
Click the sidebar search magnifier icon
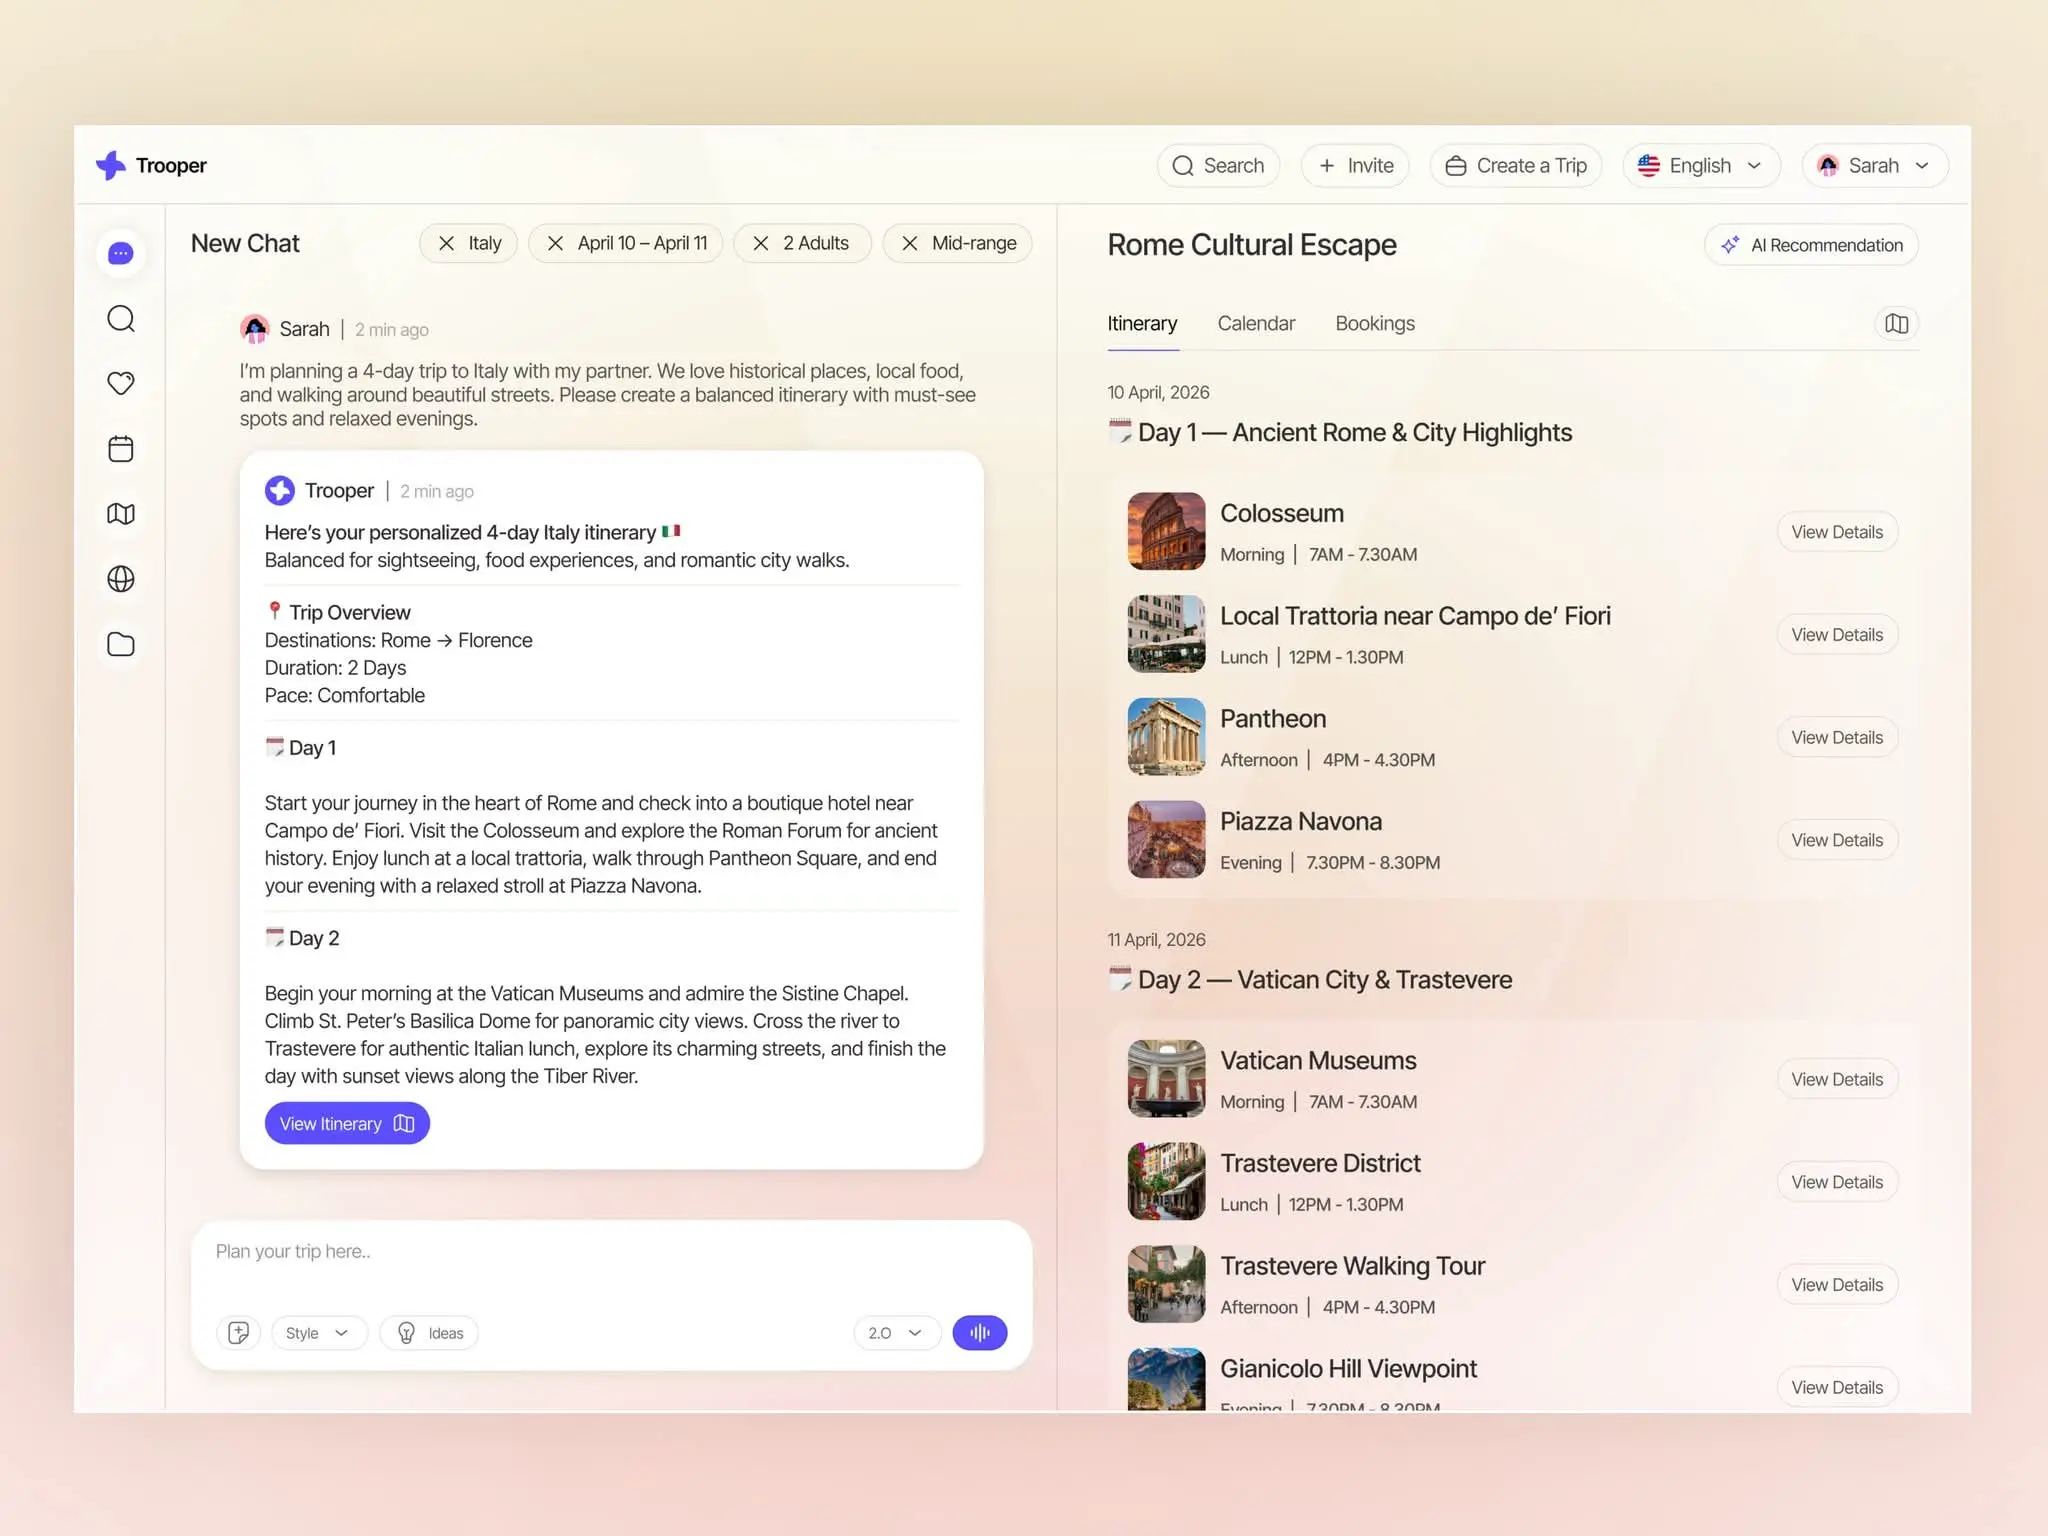pos(120,319)
